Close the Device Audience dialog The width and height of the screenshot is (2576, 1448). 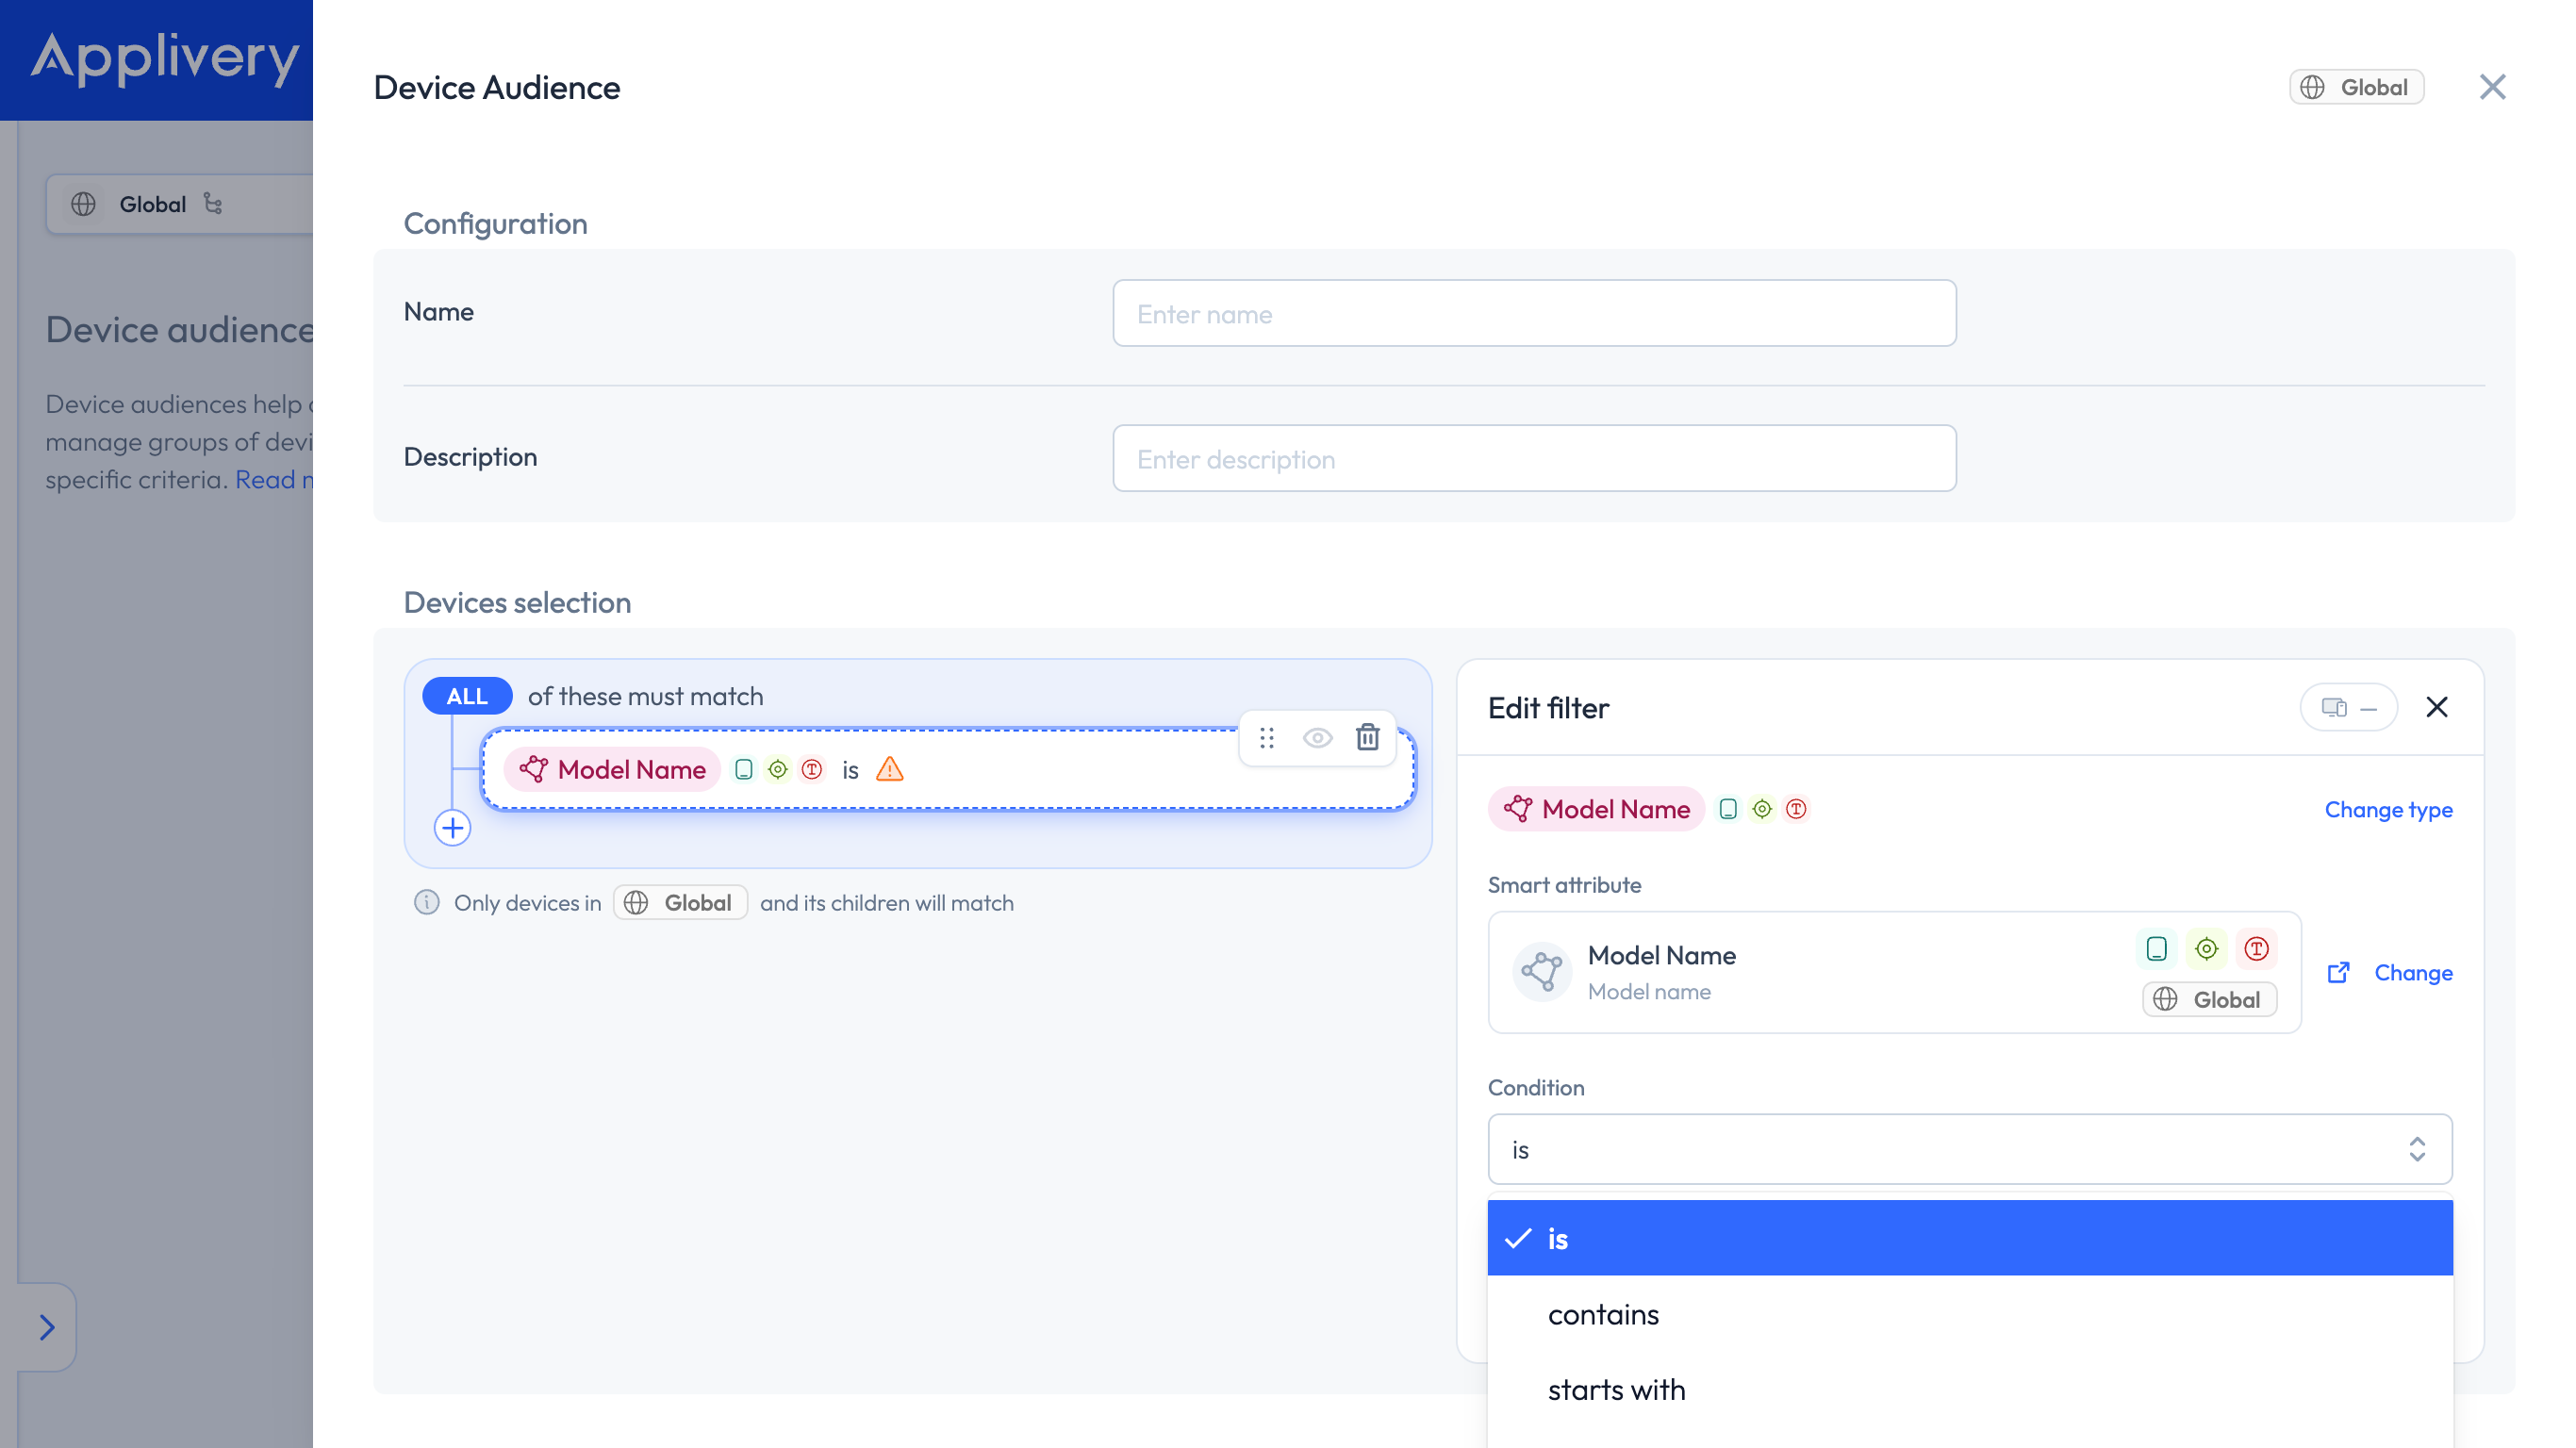[2492, 87]
